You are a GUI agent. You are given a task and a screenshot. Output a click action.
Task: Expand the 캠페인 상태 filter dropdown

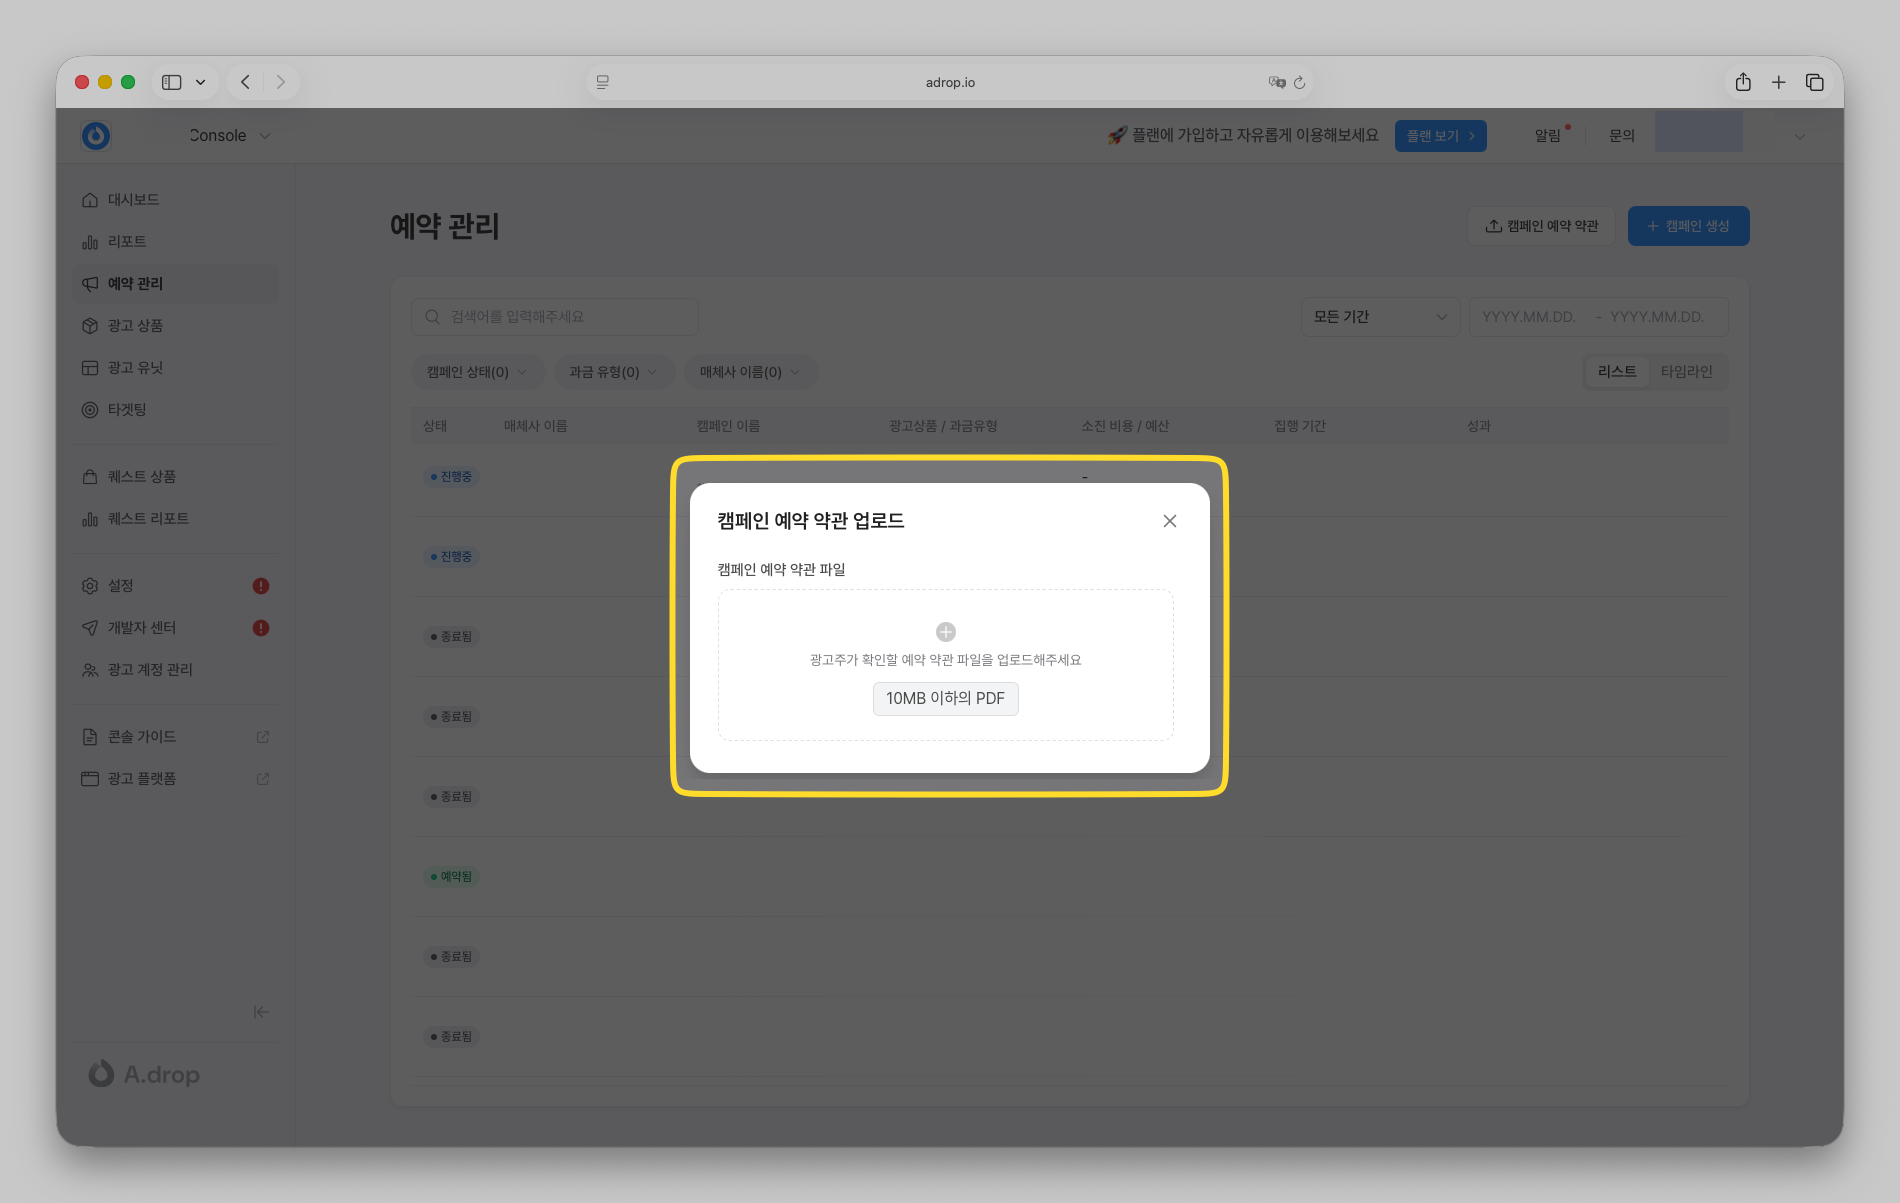pos(477,372)
